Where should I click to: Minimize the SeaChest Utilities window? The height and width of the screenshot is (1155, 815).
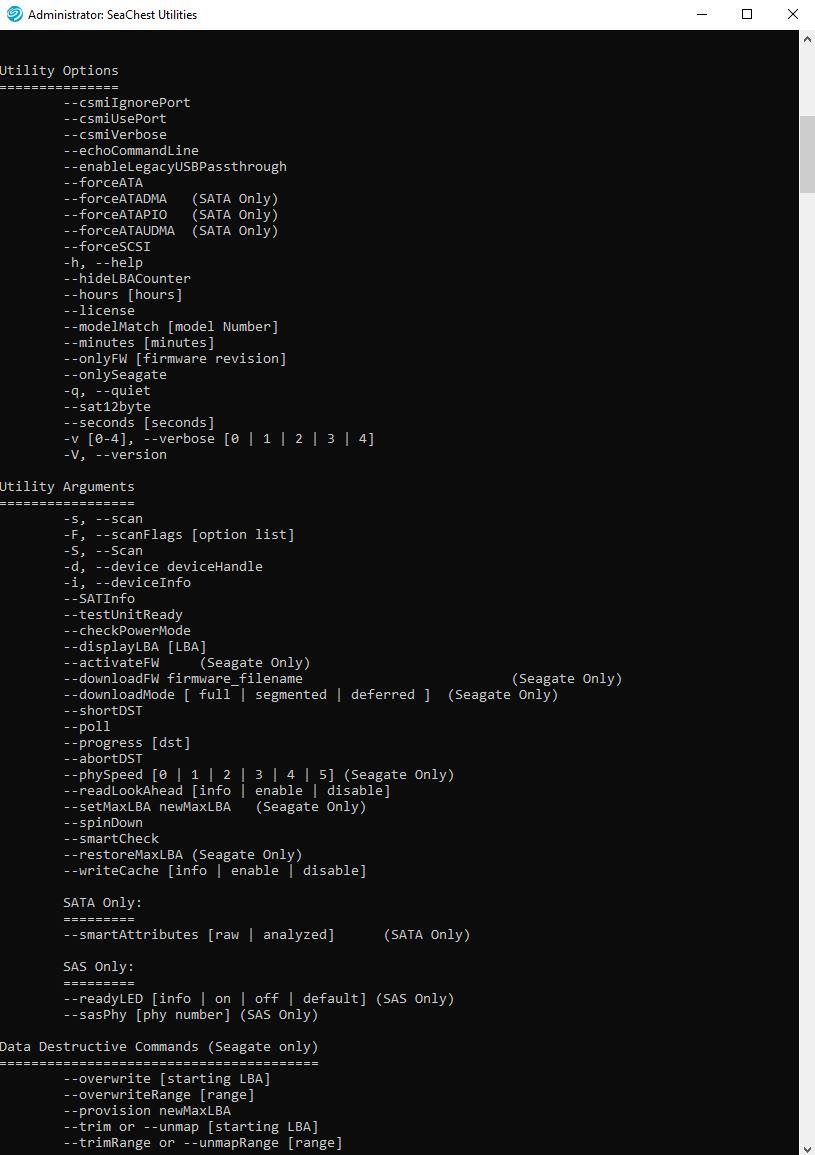pos(700,14)
